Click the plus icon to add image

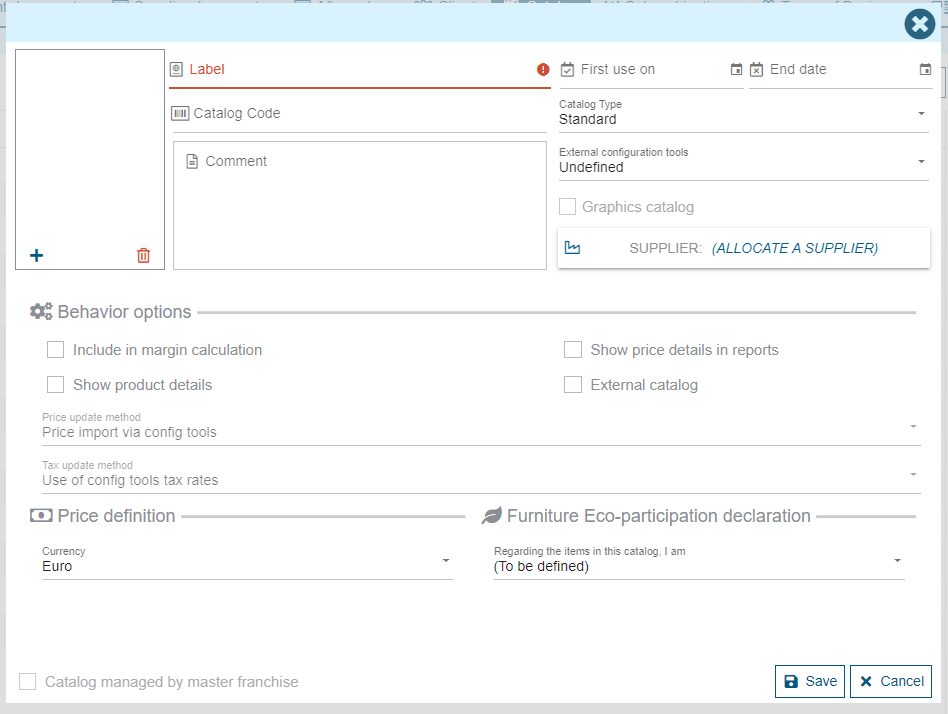pos(37,255)
